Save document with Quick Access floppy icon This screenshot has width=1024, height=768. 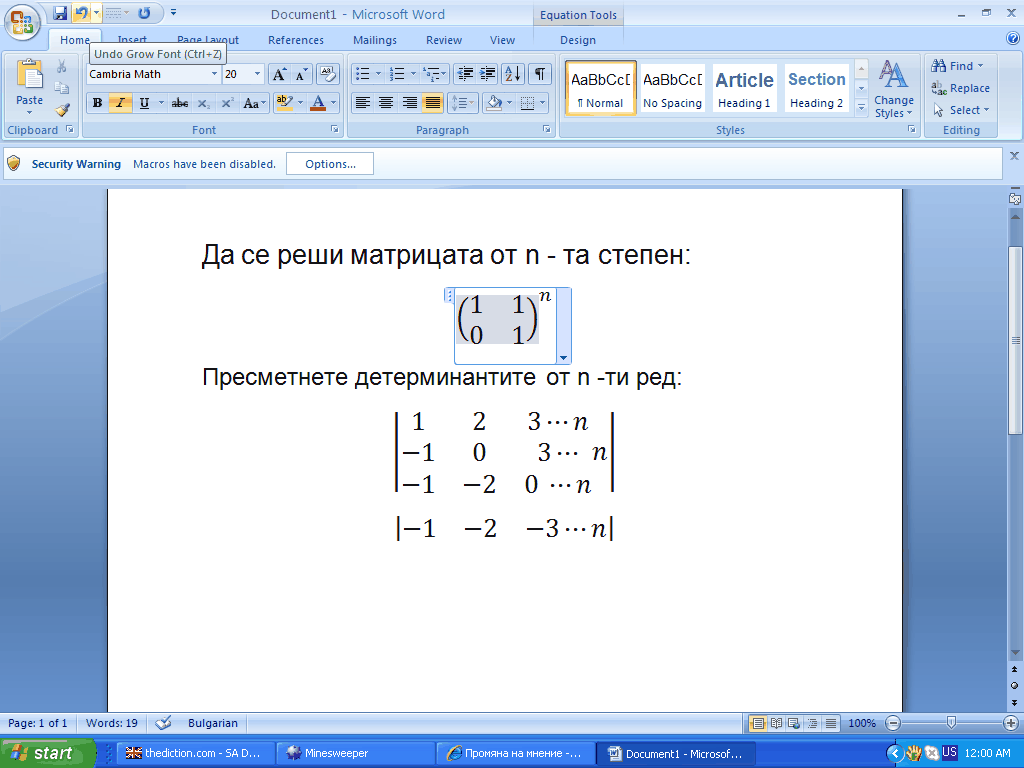(60, 13)
